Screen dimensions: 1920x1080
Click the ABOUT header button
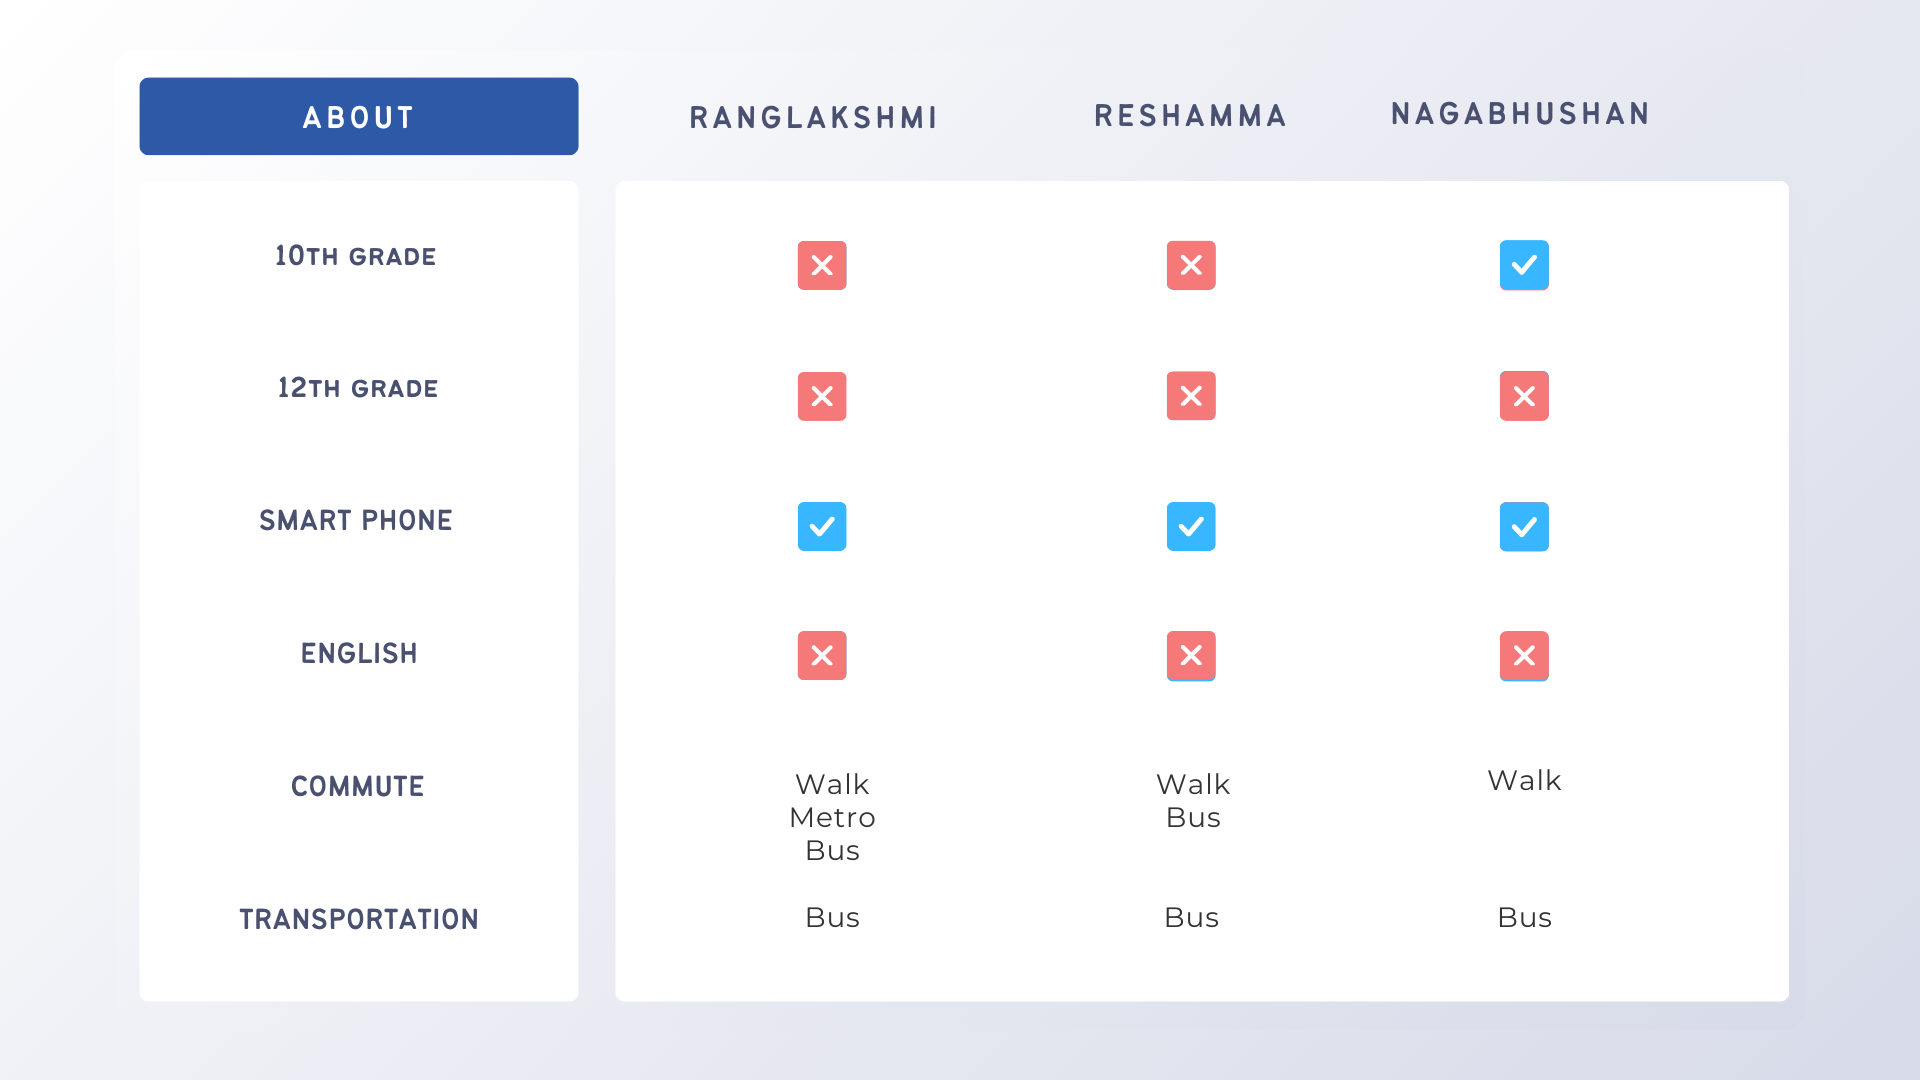click(x=358, y=117)
